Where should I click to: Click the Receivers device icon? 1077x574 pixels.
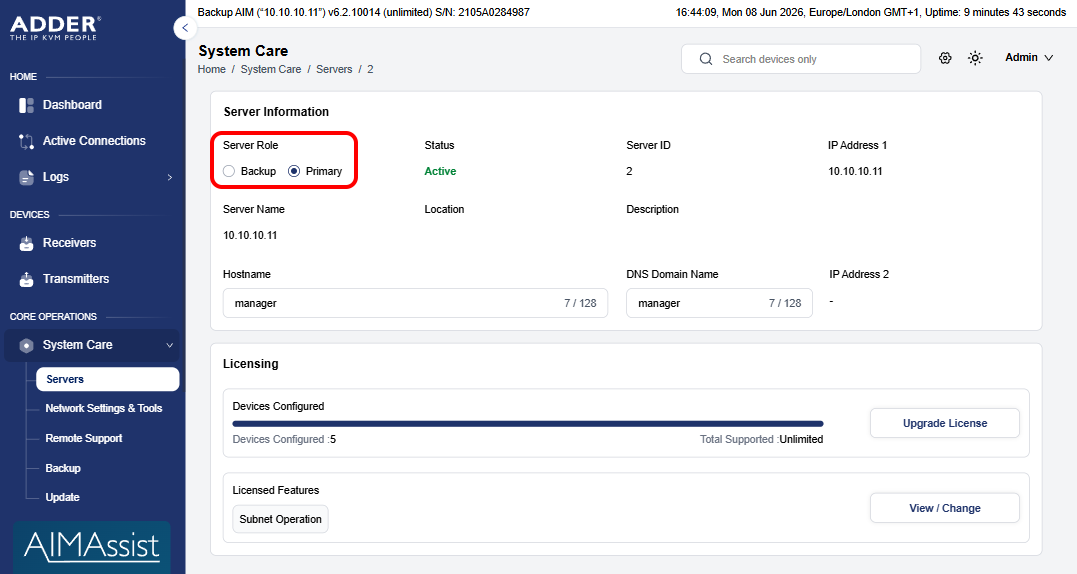(26, 243)
